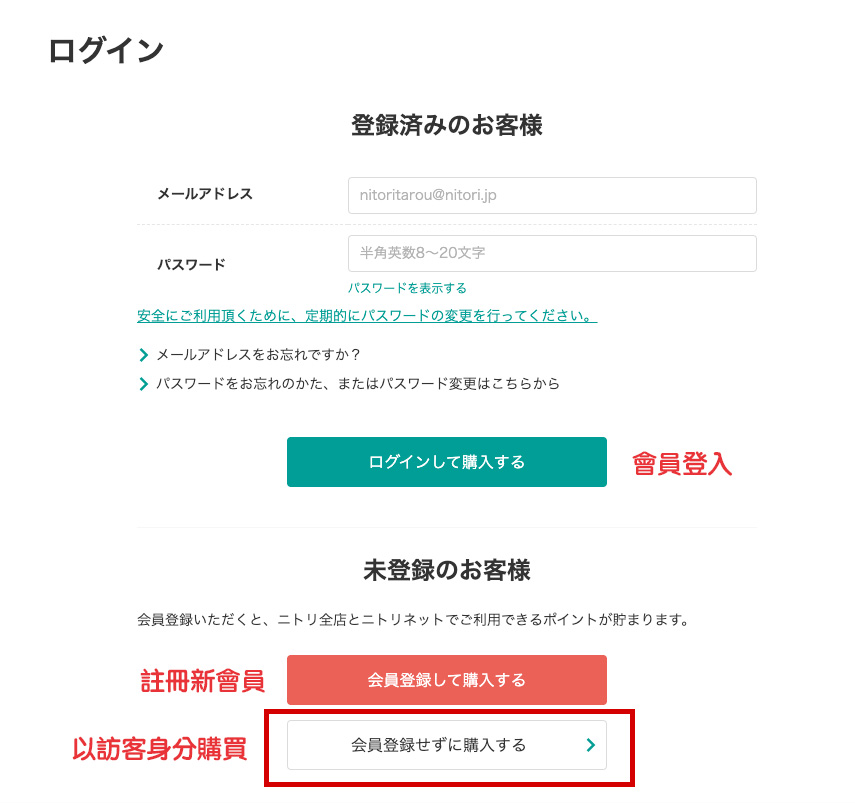The image size is (855, 803).
Task: Click the red 註冊新會員 annotation text
Action: click(x=202, y=681)
